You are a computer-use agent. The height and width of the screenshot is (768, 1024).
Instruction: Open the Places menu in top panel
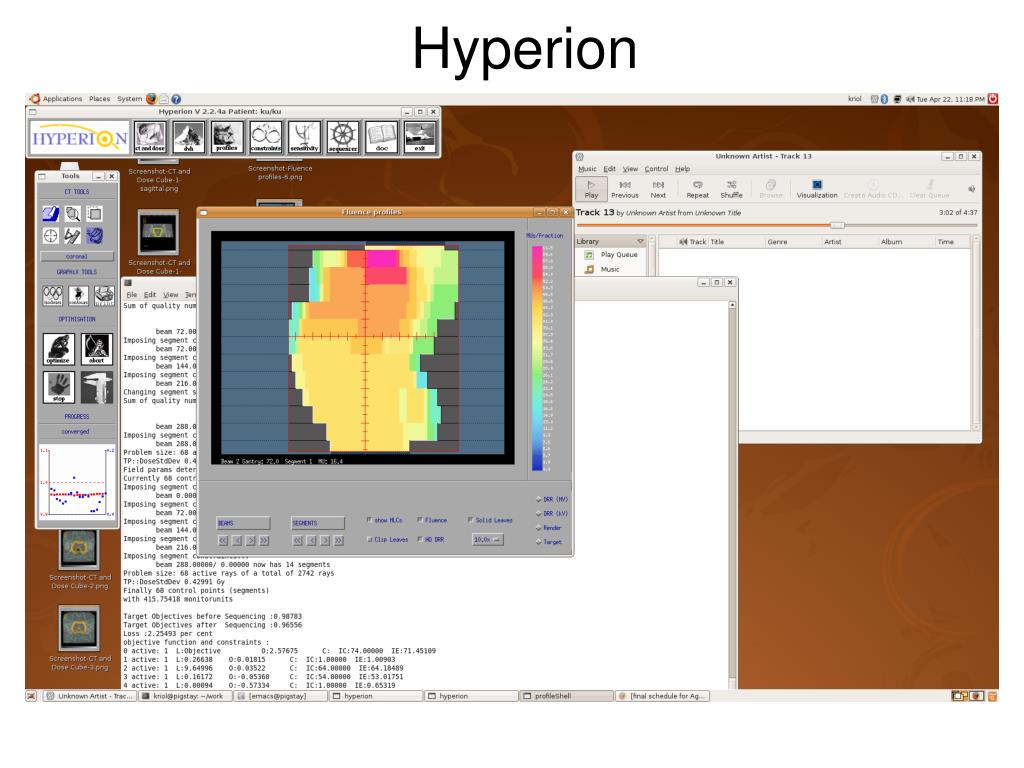coord(99,99)
